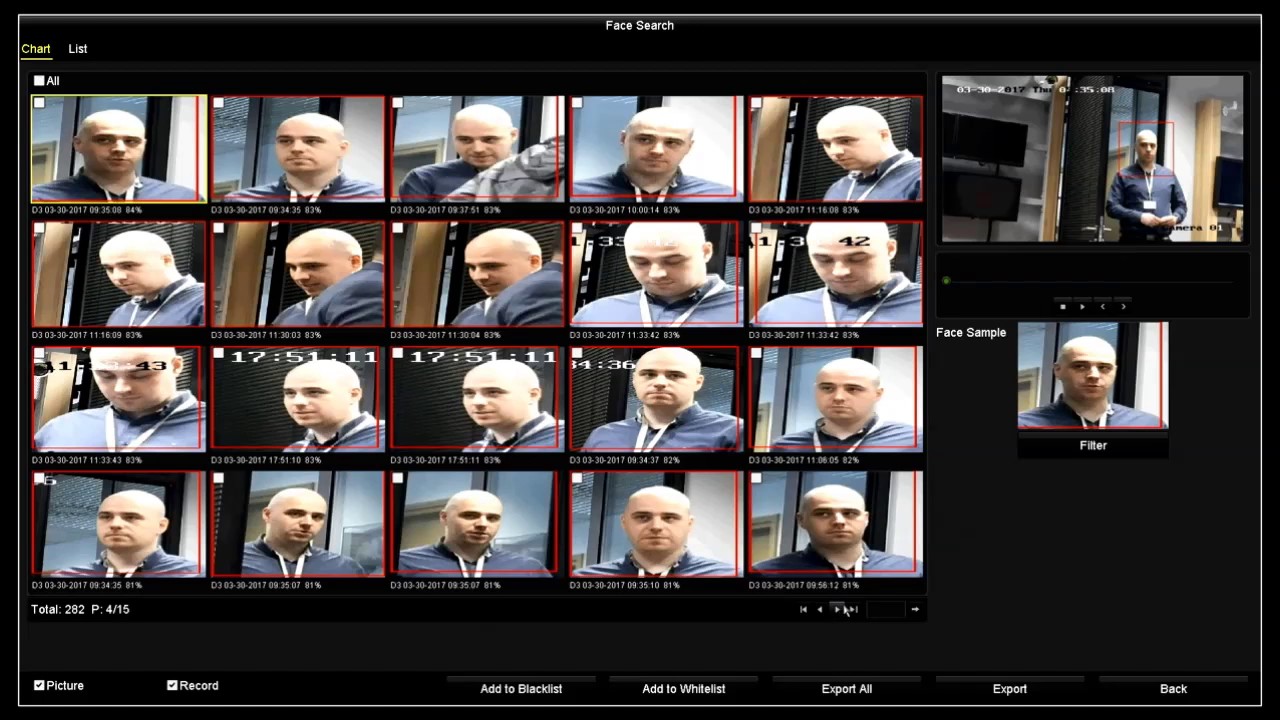This screenshot has height=720, width=1280.
Task: Select face thumbnail timestamped 03-30-2017 10:00:14
Action: 656,149
